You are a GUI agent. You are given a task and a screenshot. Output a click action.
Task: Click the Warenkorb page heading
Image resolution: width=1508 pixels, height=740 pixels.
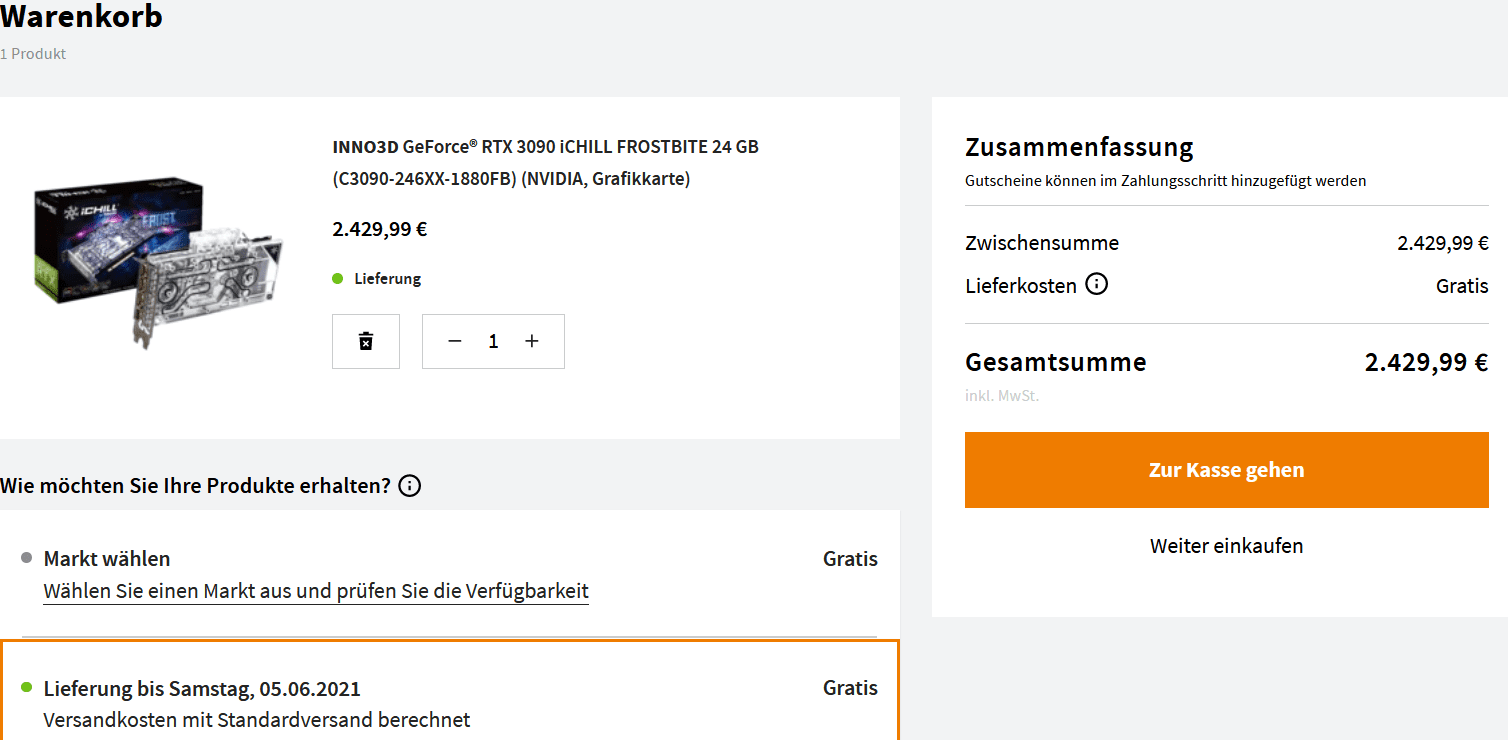tap(81, 17)
